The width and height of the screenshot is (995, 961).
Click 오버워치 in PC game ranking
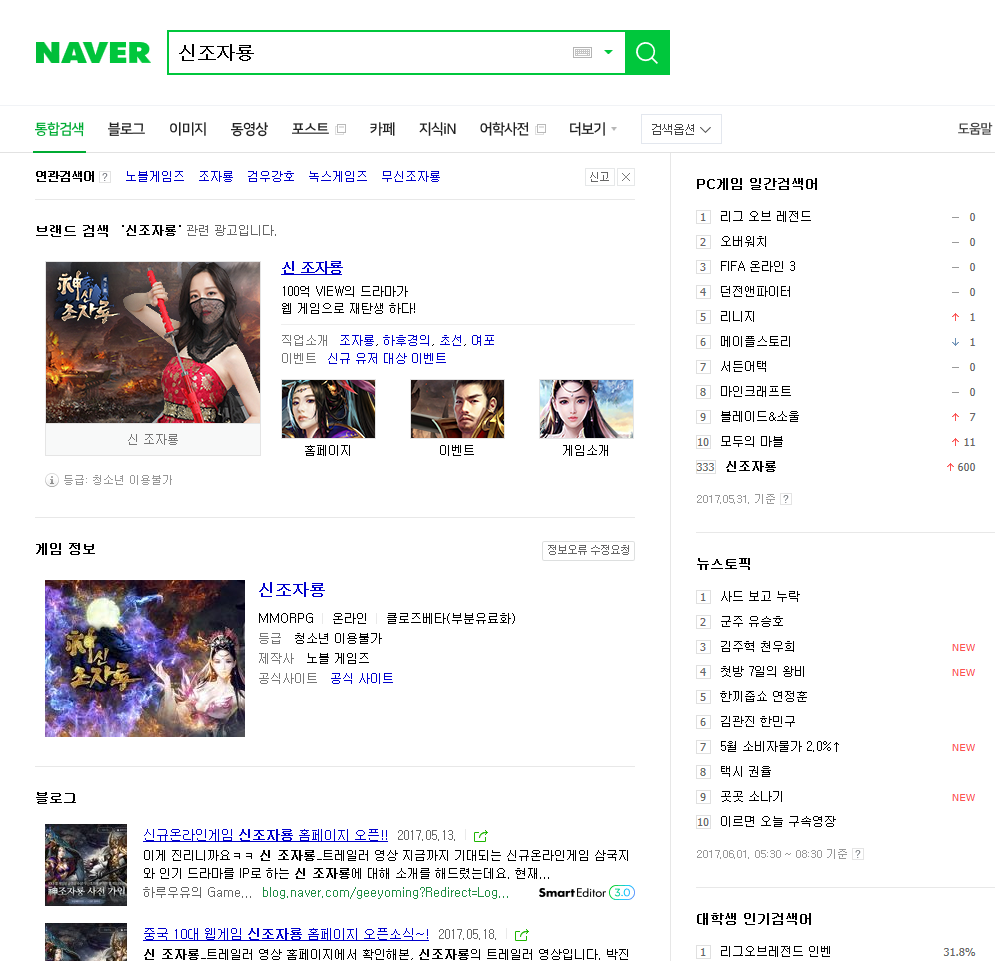[744, 242]
